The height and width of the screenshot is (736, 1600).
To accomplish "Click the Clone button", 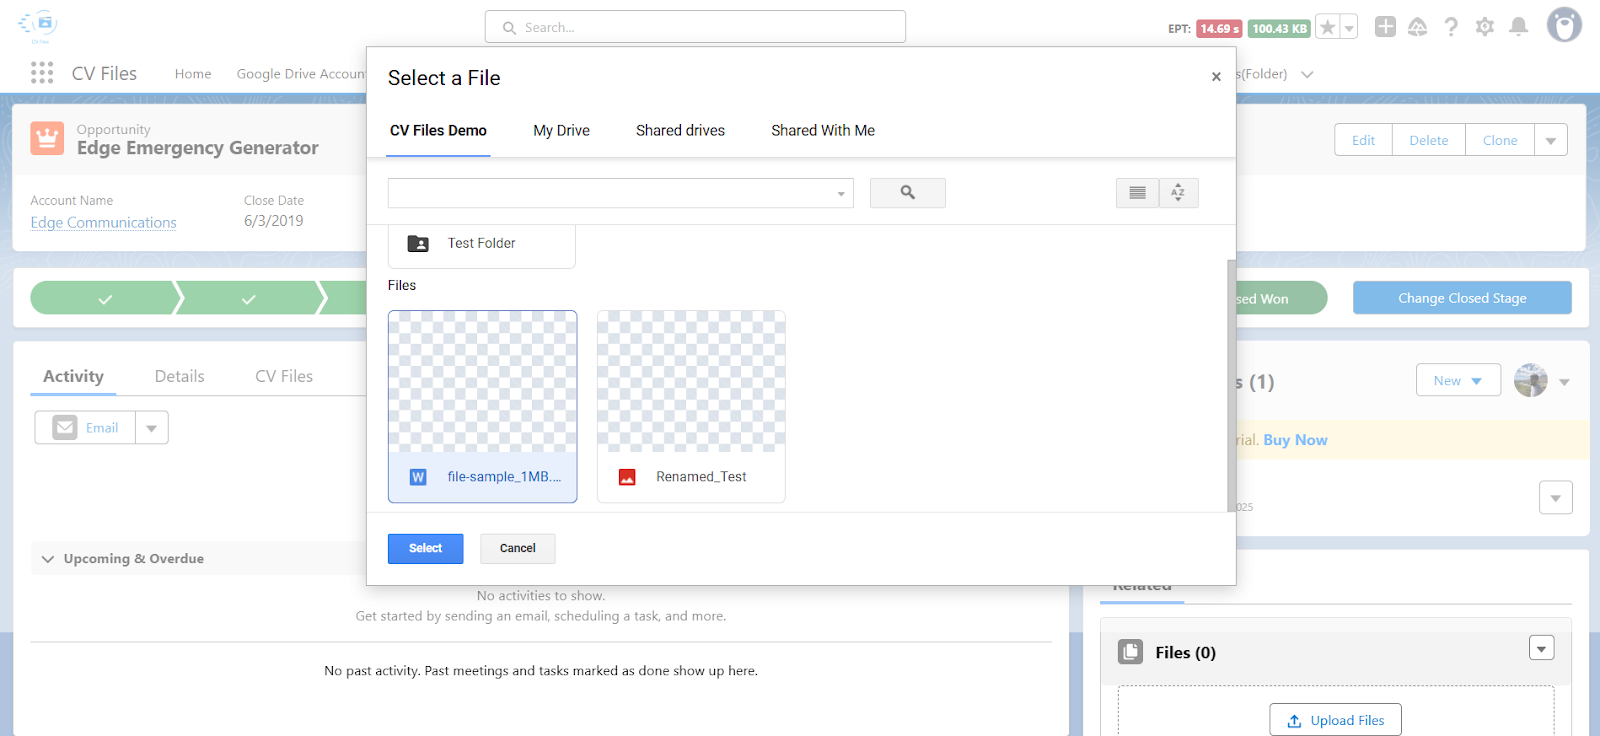I will click(1499, 140).
